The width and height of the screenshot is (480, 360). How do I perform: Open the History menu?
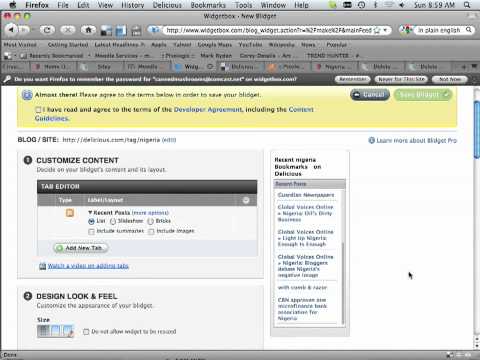click(x=132, y=5)
